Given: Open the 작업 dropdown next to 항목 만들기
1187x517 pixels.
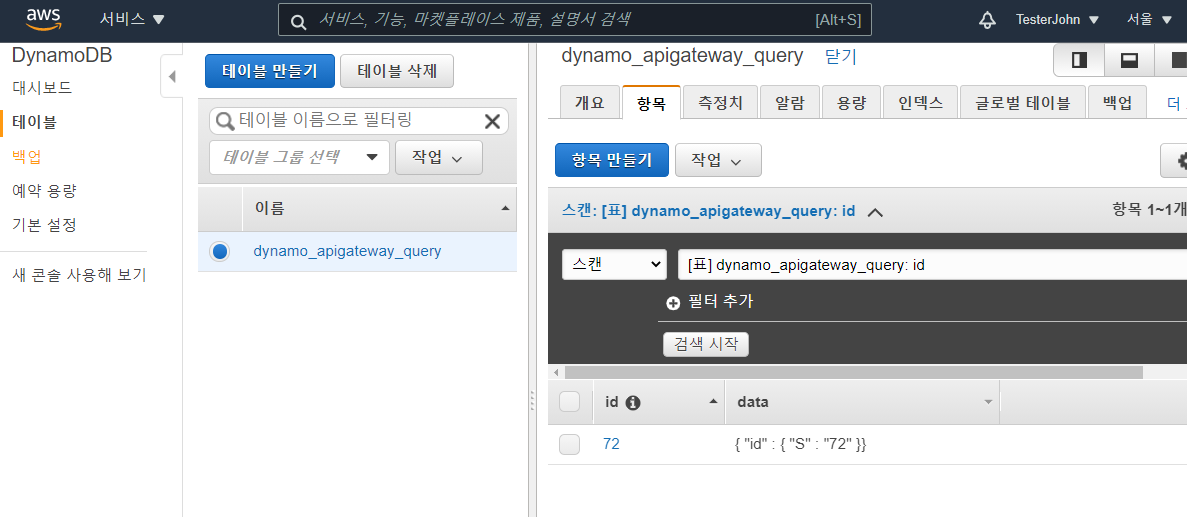Looking at the screenshot, I should click(x=718, y=160).
